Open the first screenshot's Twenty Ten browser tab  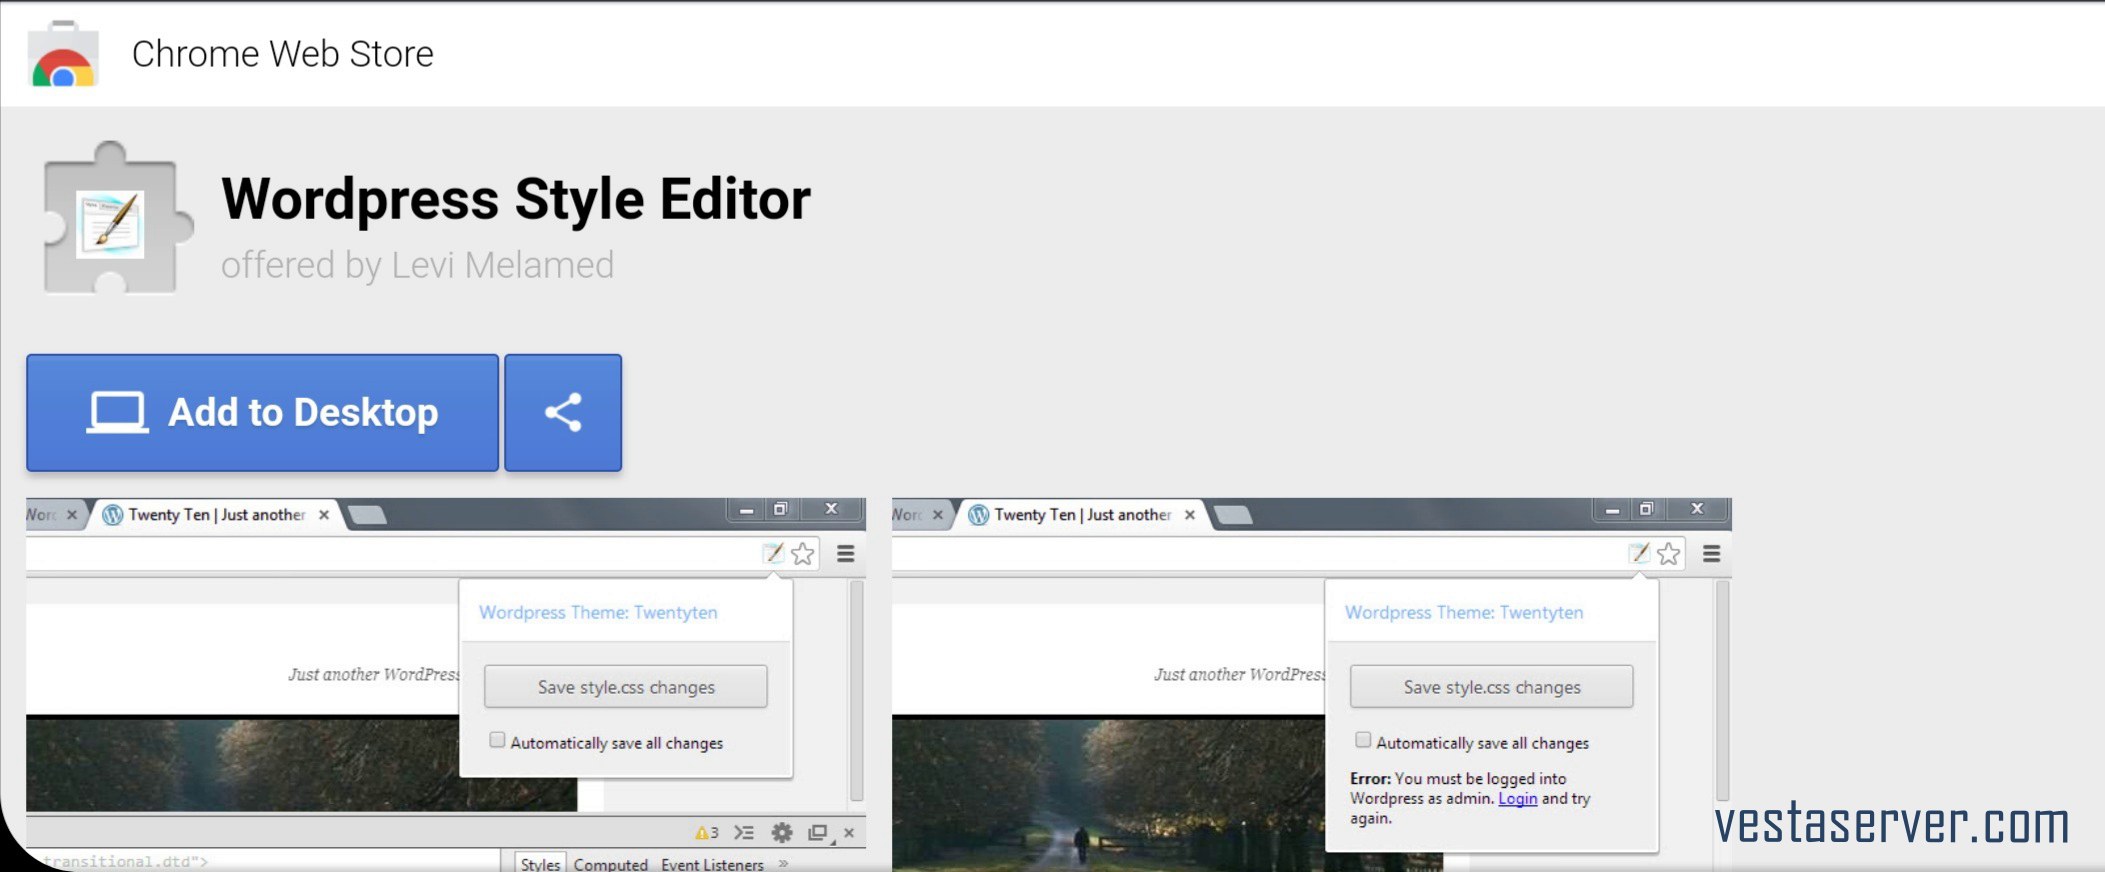coord(217,514)
